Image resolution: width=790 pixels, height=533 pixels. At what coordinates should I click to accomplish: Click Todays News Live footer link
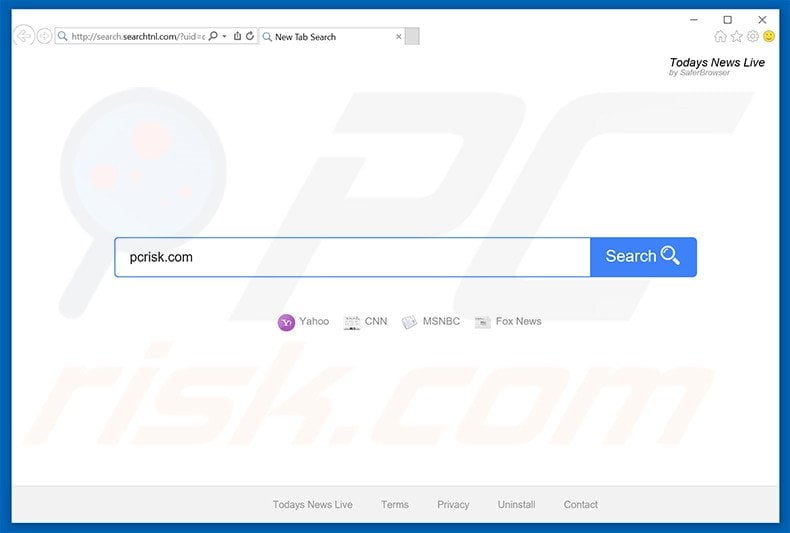pyautogui.click(x=312, y=504)
